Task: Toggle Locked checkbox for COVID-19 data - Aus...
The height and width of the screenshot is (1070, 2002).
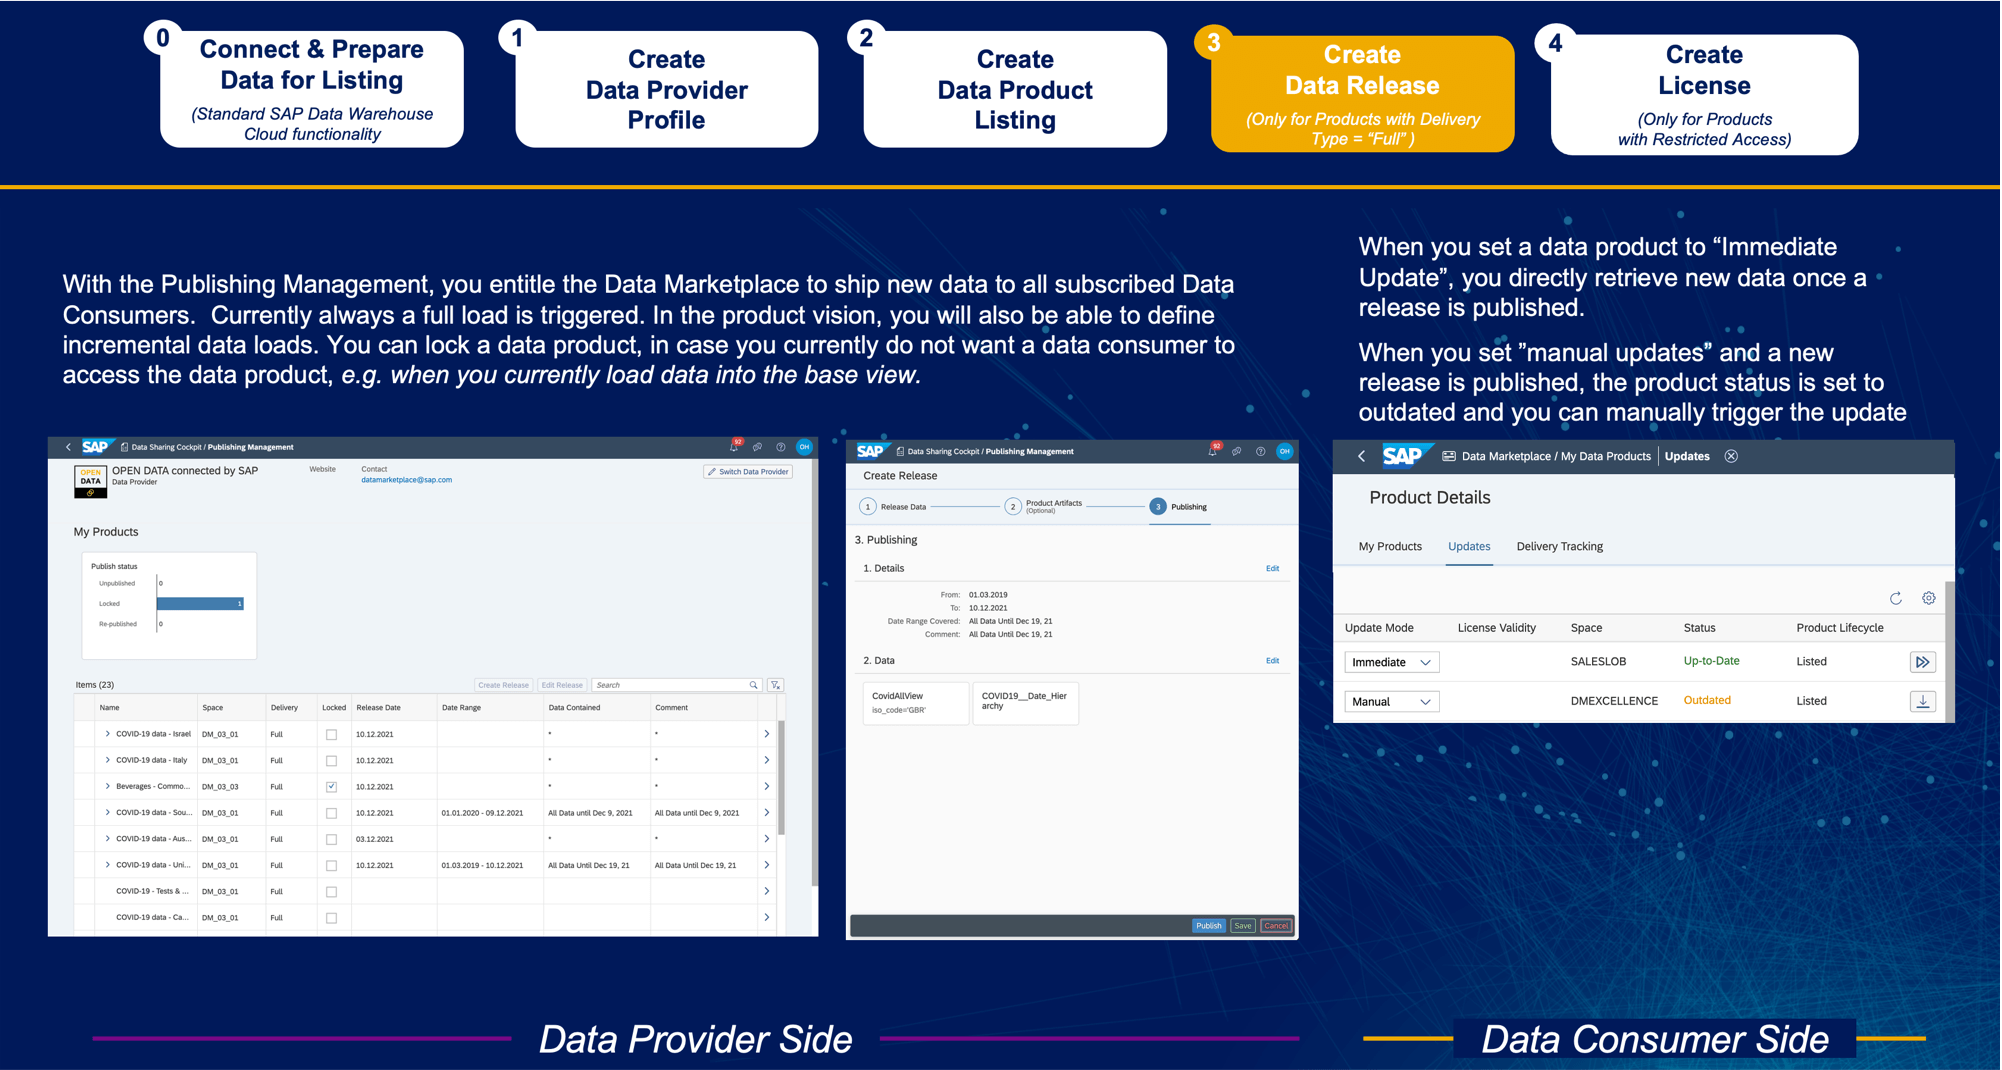Action: 332,839
